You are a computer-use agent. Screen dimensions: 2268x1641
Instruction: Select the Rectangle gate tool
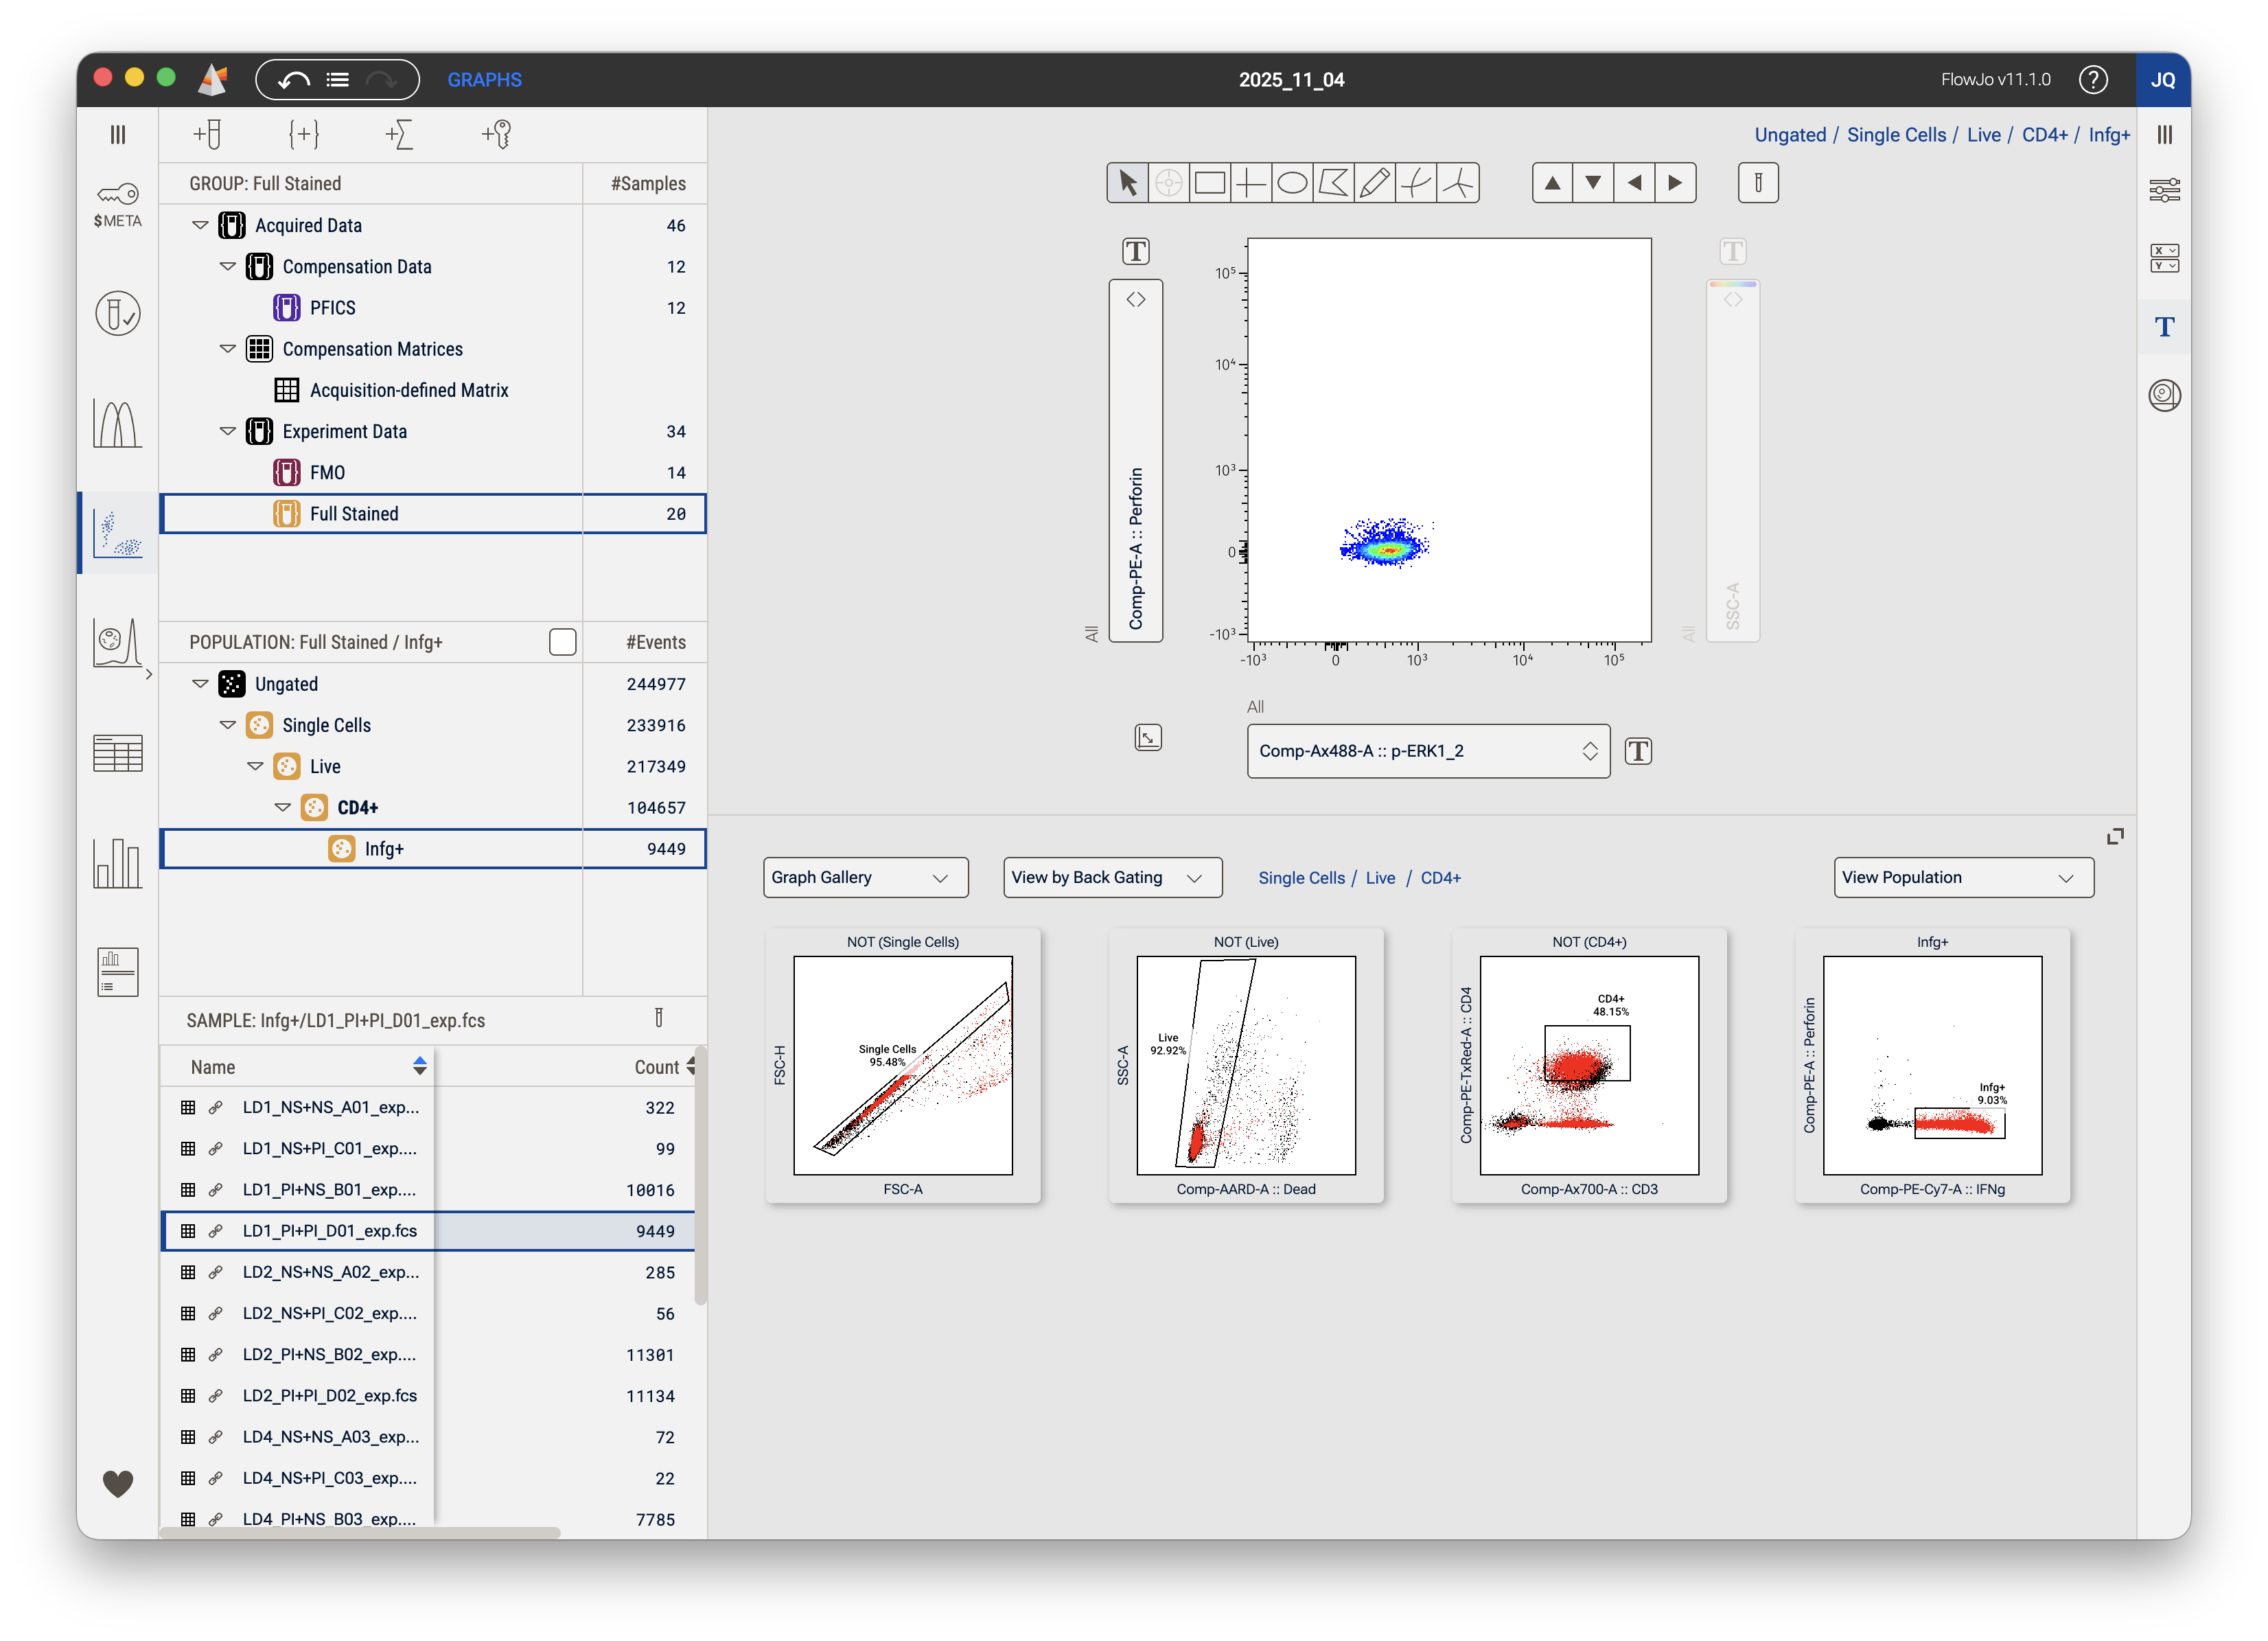(1209, 183)
